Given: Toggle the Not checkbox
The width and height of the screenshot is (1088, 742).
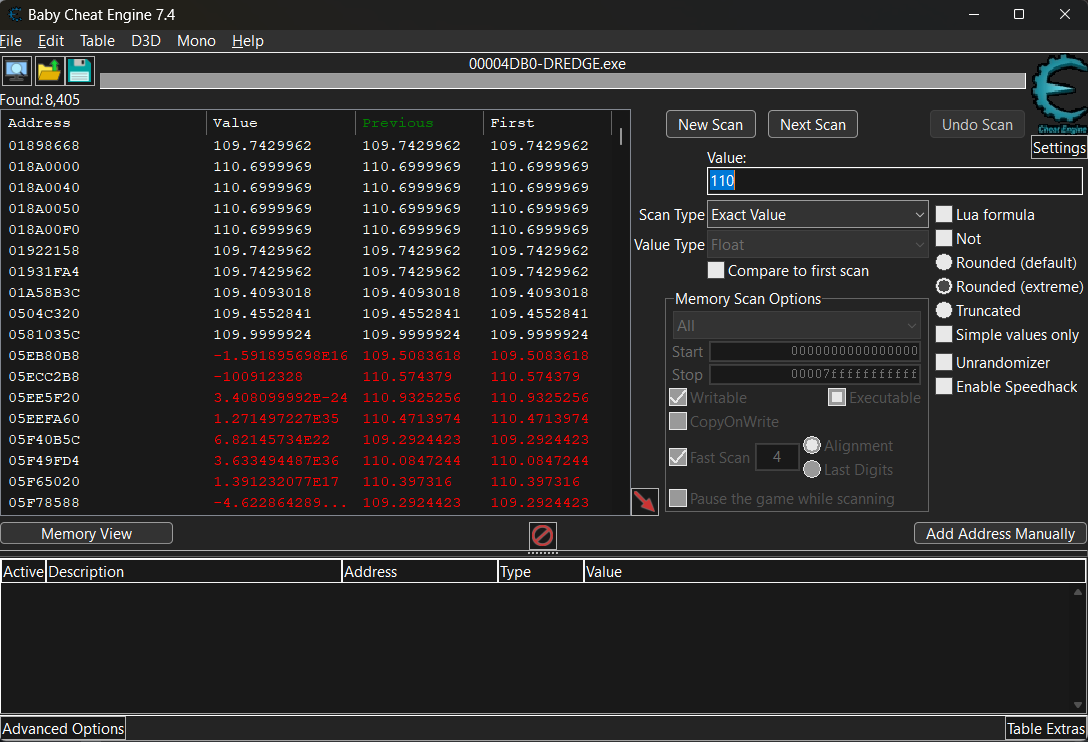Looking at the screenshot, I should pos(944,239).
